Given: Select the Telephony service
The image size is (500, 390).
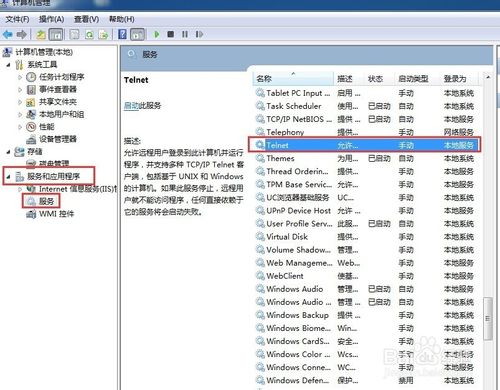Looking at the screenshot, I should pyautogui.click(x=366, y=132).
